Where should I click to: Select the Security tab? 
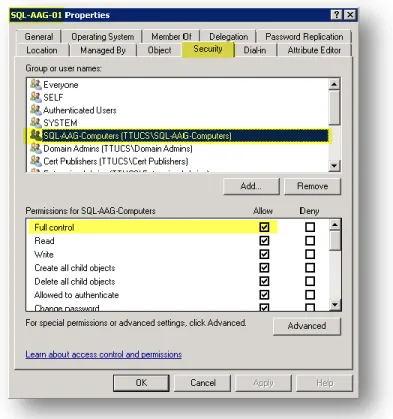tap(208, 49)
